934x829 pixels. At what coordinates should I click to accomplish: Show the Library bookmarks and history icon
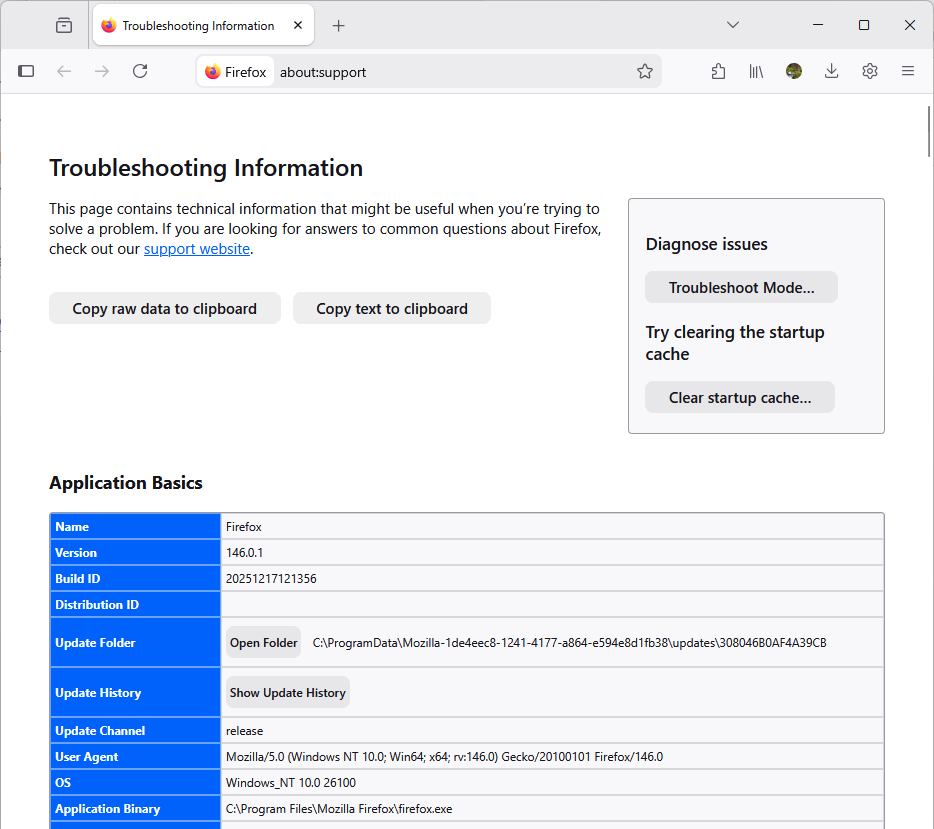tap(756, 71)
